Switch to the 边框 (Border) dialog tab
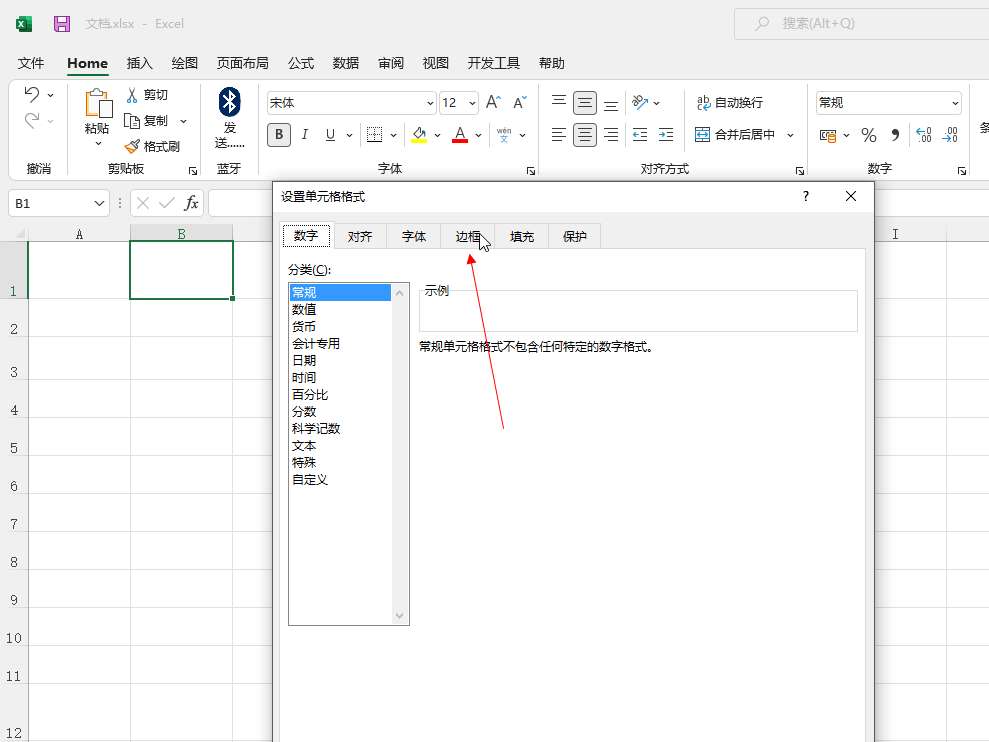Image resolution: width=989 pixels, height=742 pixels. point(467,237)
